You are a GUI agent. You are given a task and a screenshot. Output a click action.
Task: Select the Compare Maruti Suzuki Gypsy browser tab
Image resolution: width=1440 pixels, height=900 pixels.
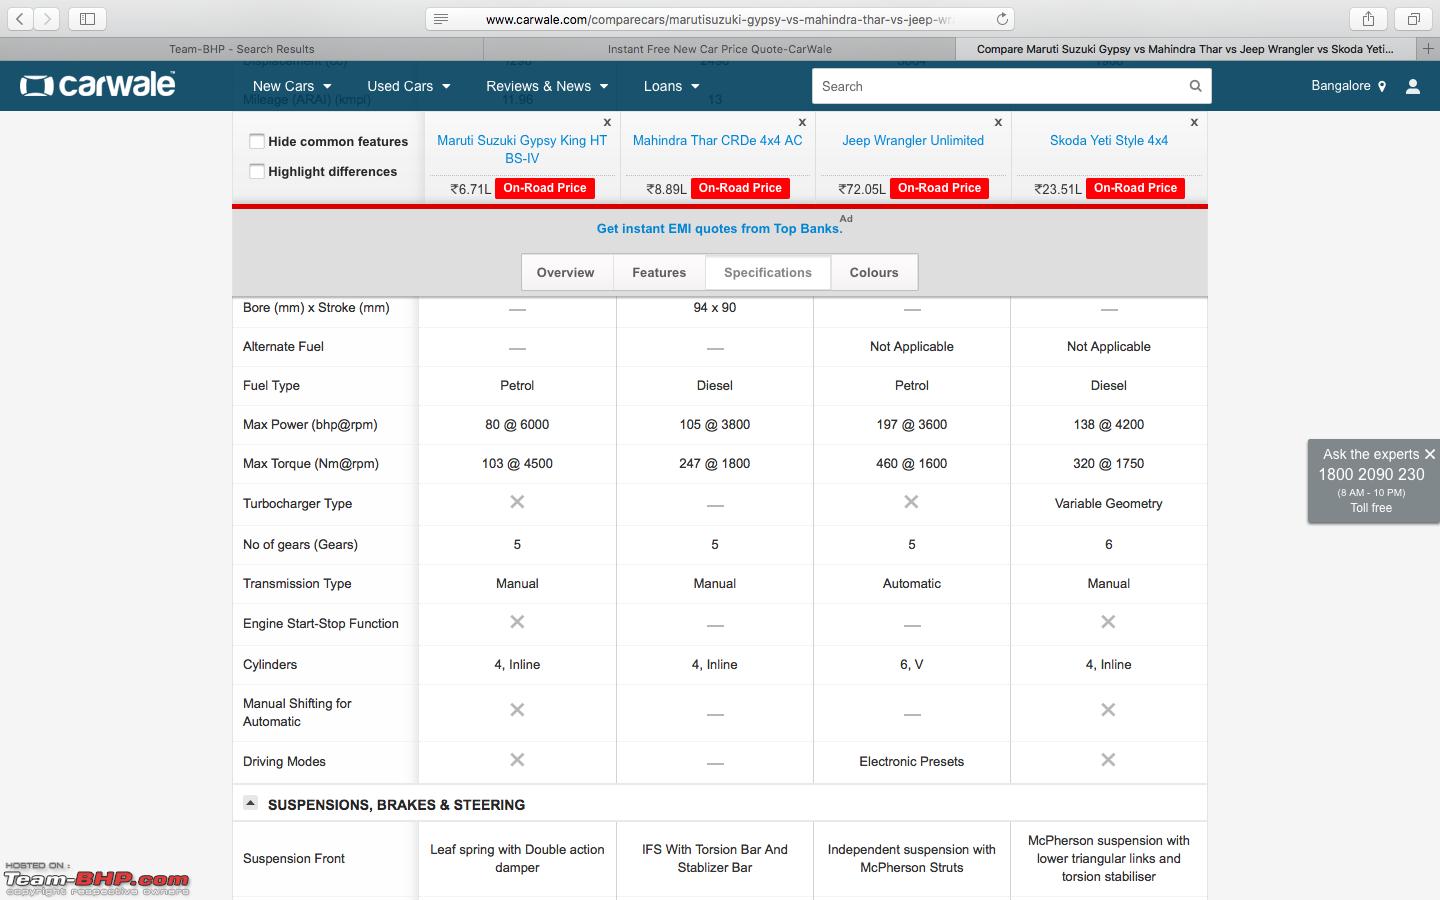[1185, 49]
